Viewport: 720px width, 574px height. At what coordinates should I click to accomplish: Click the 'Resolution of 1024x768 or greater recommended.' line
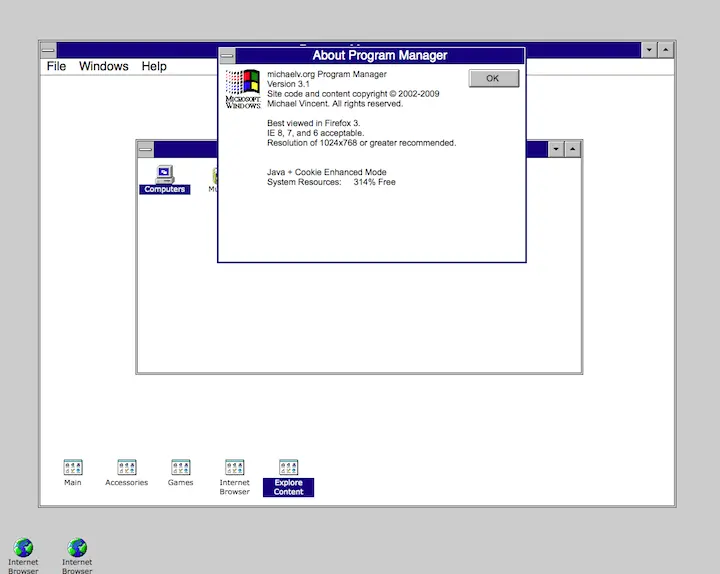tap(361, 143)
